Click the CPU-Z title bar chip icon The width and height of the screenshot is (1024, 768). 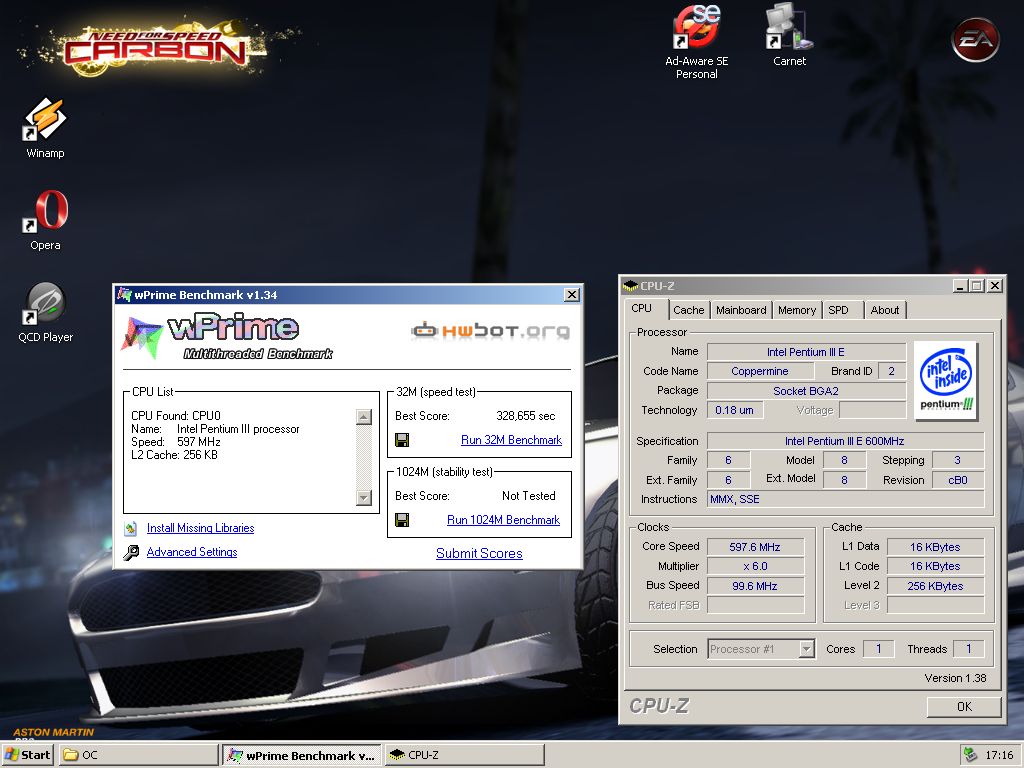point(630,286)
